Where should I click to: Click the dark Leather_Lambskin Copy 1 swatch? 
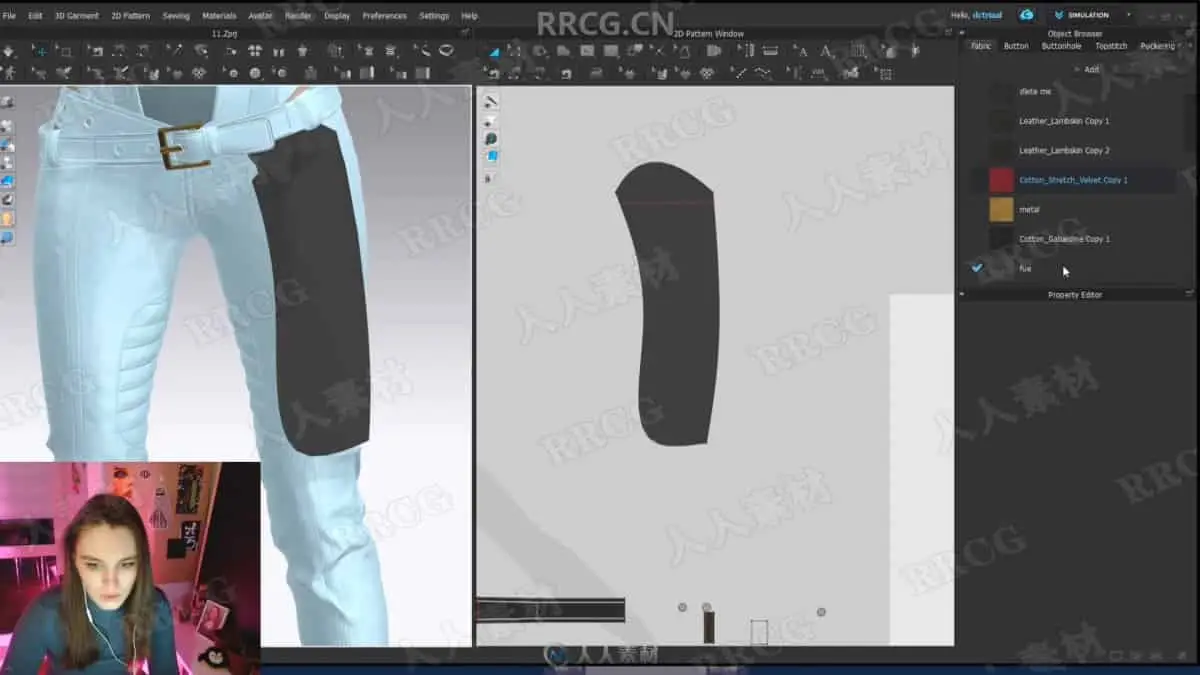1001,121
